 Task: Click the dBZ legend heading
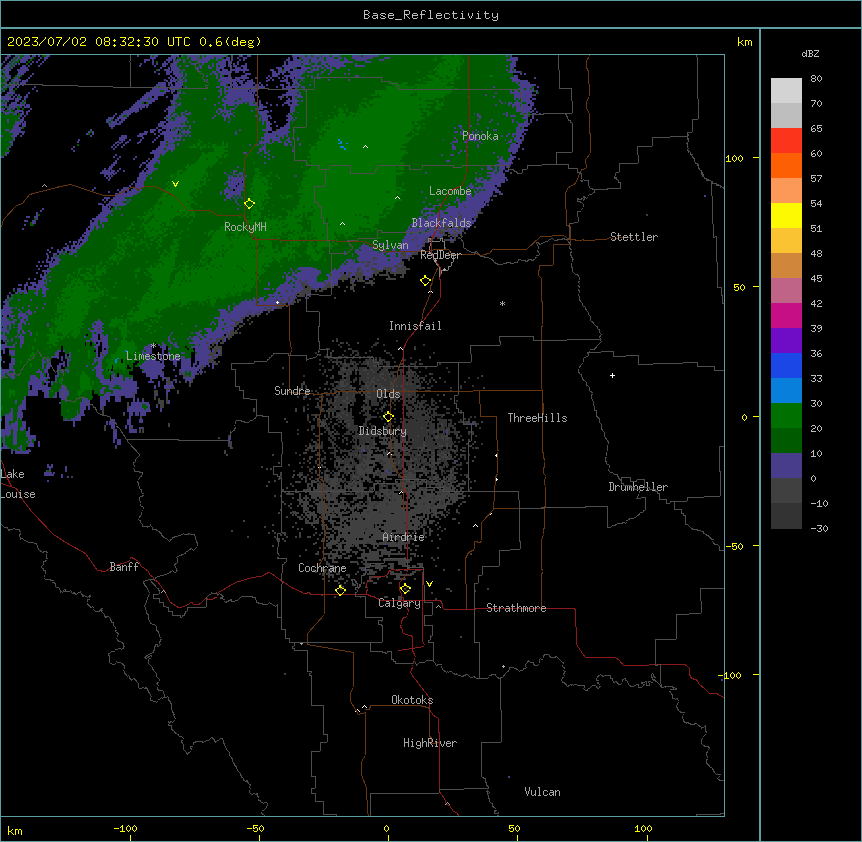(810, 54)
